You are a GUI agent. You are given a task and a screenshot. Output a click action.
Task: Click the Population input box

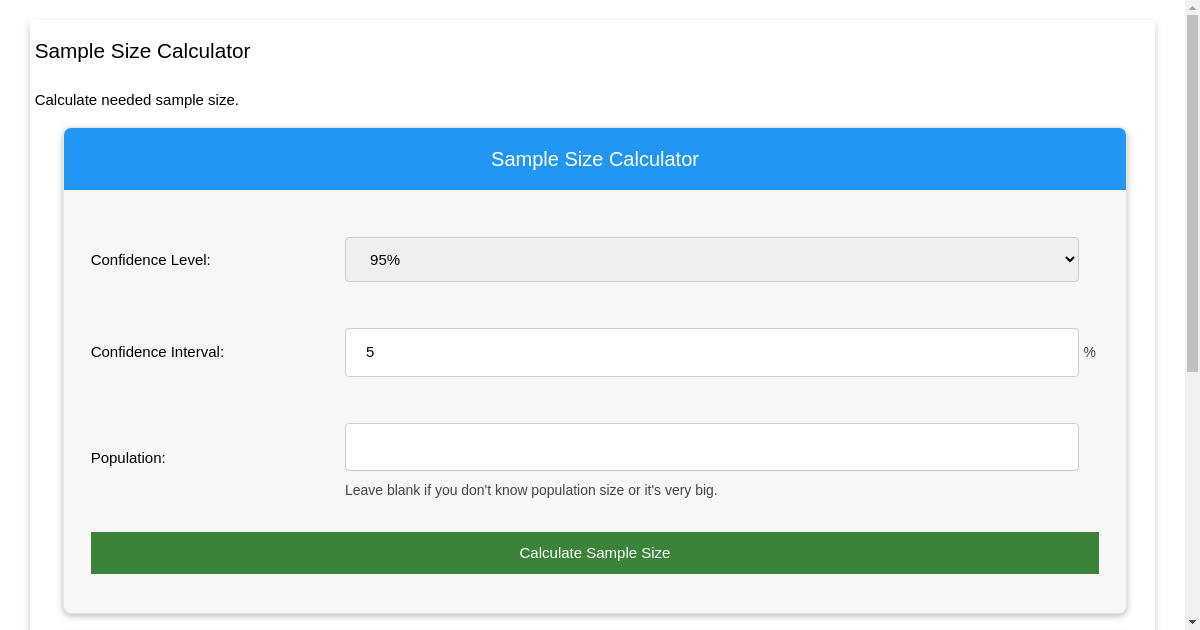(711, 447)
